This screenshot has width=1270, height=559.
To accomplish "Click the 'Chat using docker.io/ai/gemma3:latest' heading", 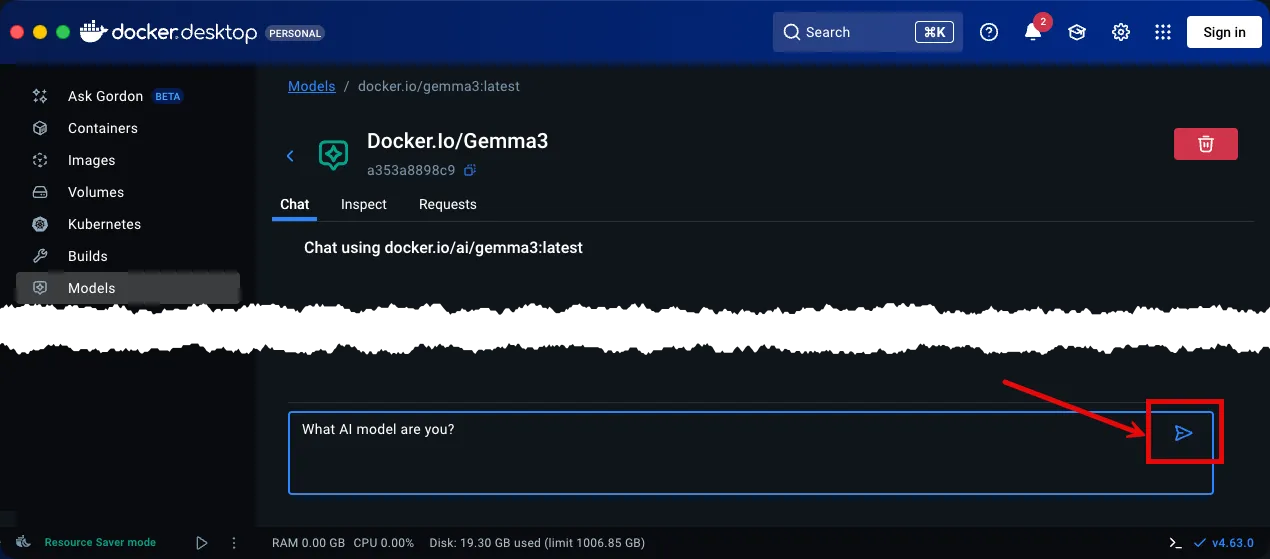I will (x=443, y=247).
